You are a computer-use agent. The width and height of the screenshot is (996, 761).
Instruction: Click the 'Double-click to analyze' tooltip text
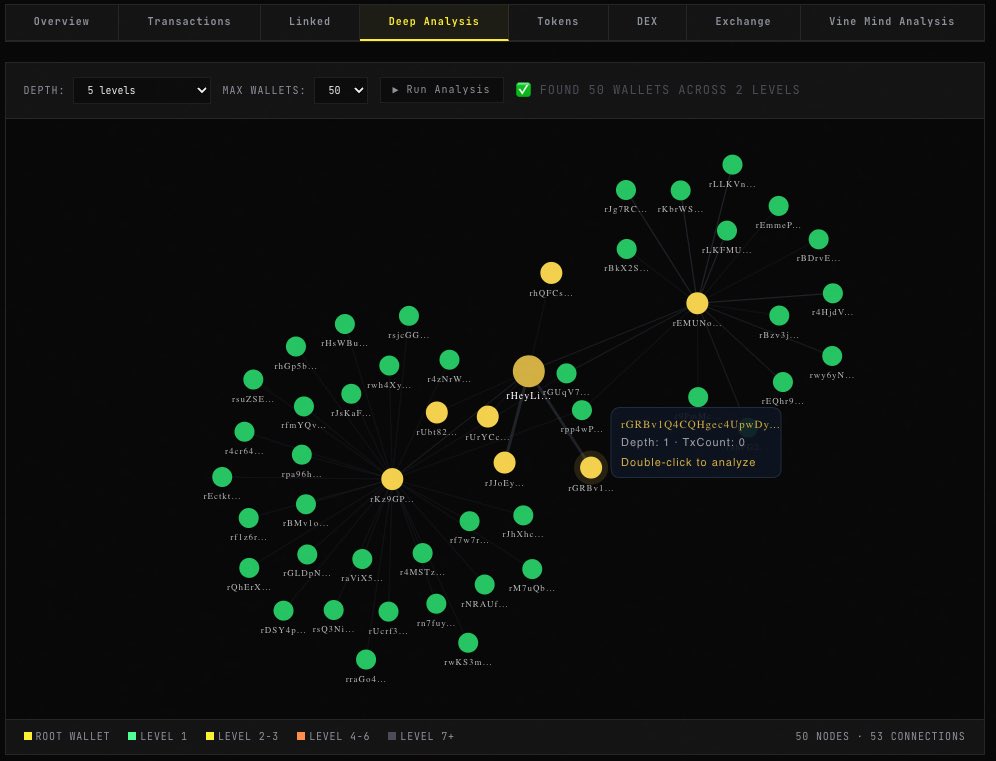688,462
